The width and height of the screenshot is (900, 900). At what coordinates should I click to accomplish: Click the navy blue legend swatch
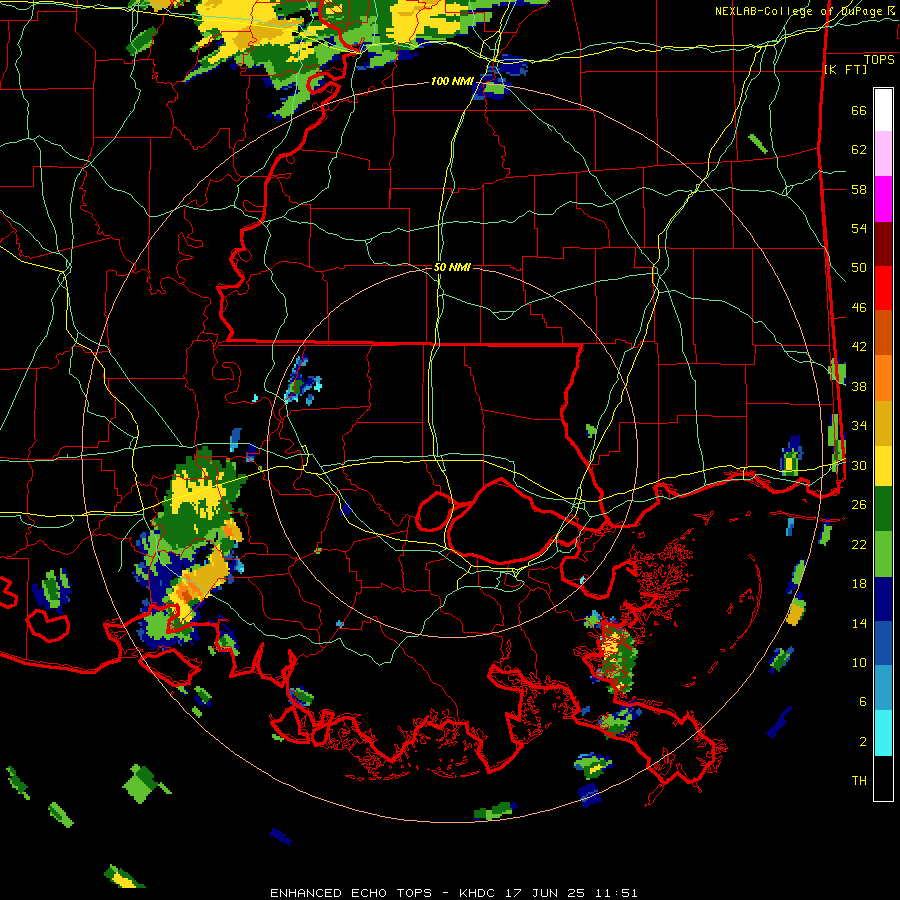click(883, 599)
